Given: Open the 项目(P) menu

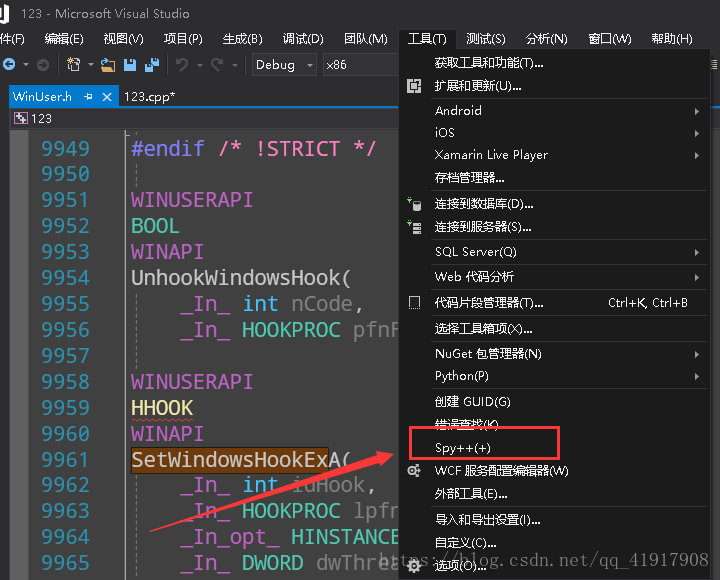Looking at the screenshot, I should [183, 39].
